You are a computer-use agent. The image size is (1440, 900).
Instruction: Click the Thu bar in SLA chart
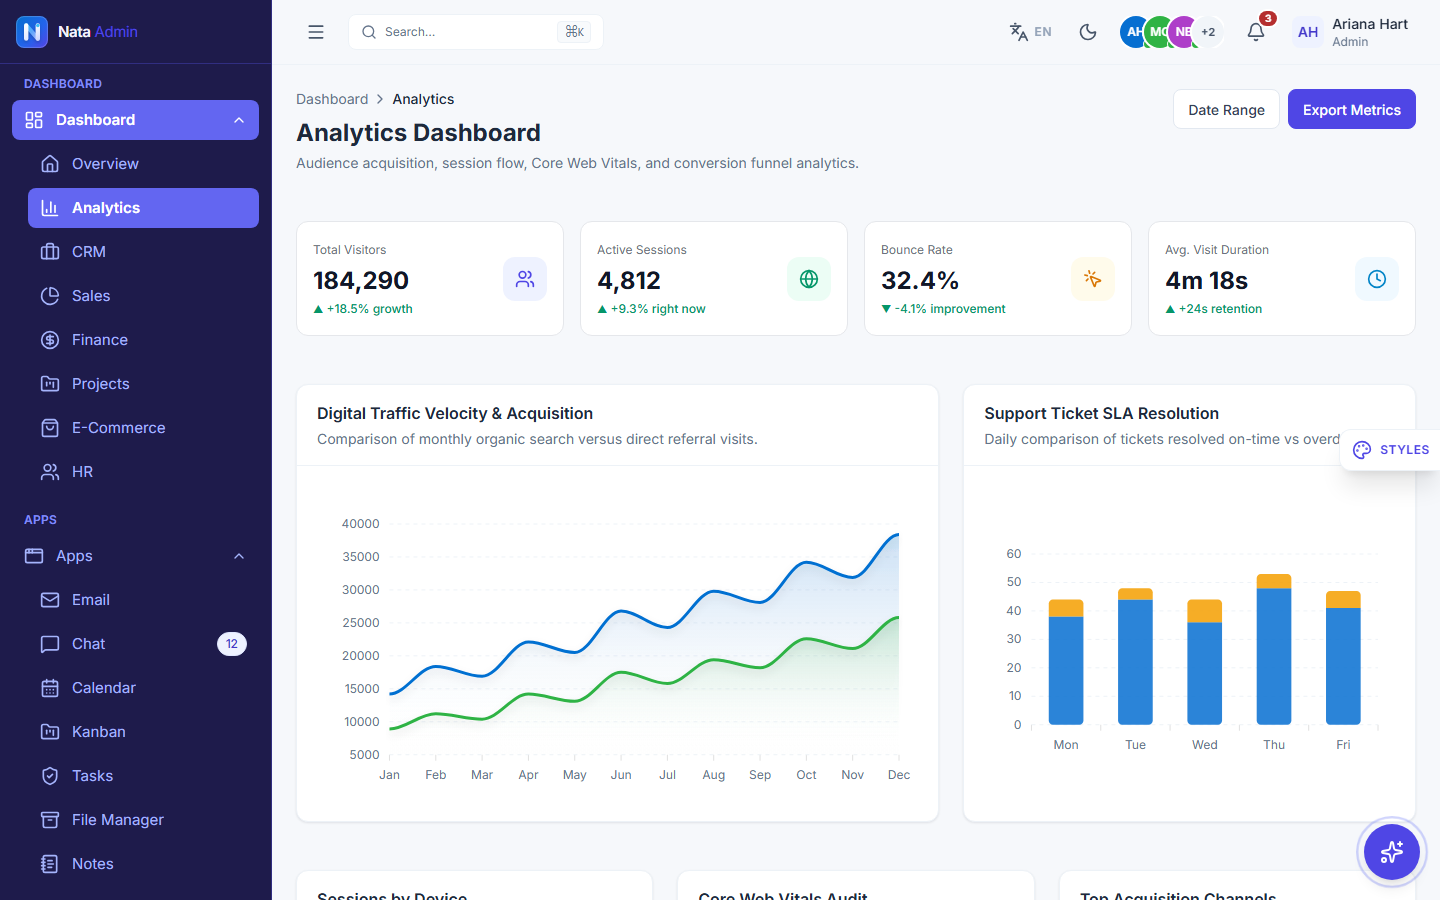tap(1274, 649)
